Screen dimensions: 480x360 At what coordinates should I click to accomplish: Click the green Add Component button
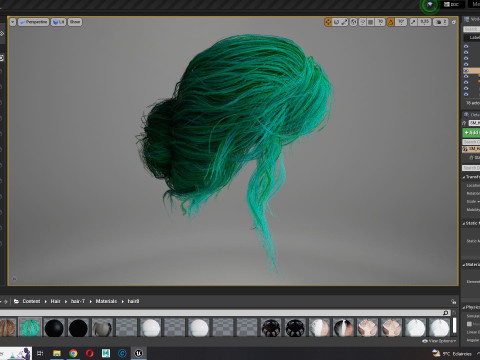pyautogui.click(x=472, y=133)
